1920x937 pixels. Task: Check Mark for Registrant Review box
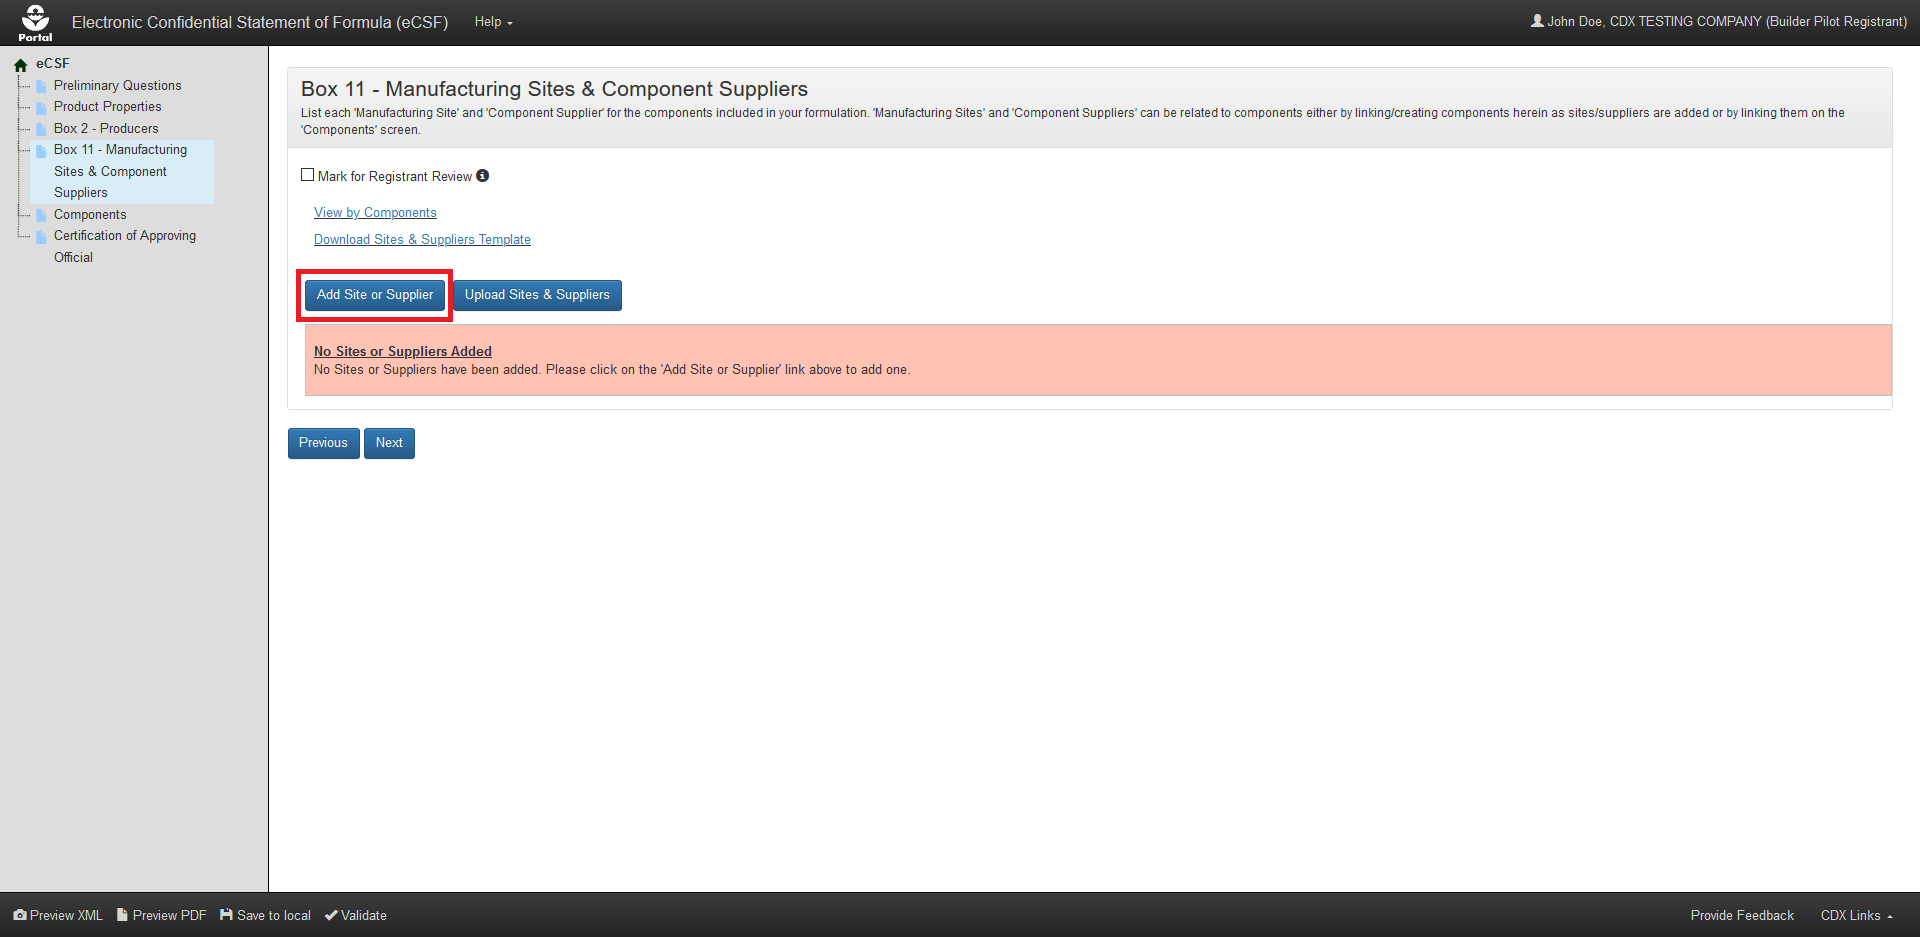point(308,175)
